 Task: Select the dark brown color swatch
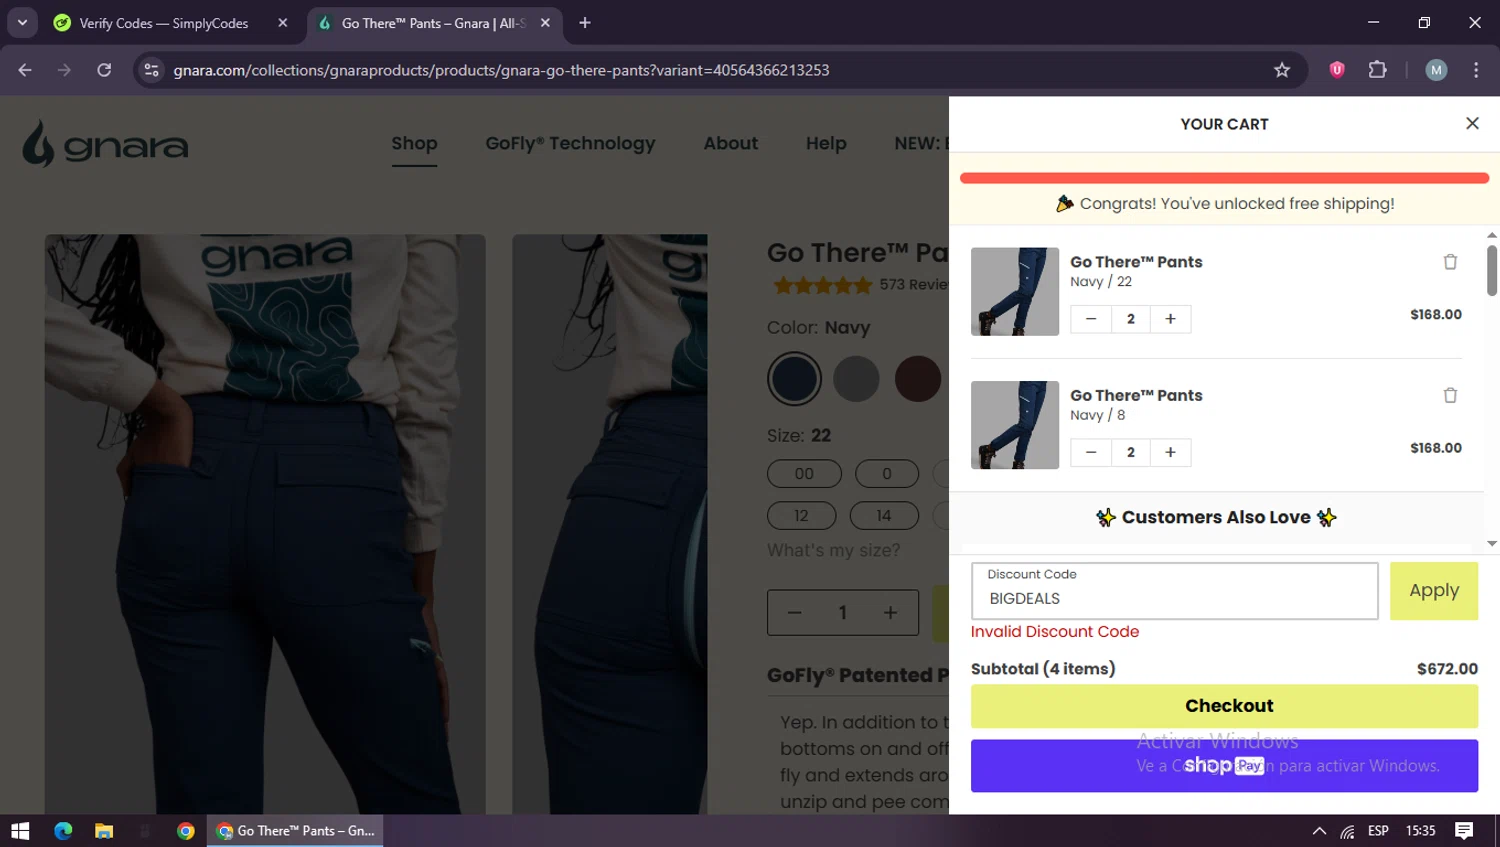click(x=918, y=379)
